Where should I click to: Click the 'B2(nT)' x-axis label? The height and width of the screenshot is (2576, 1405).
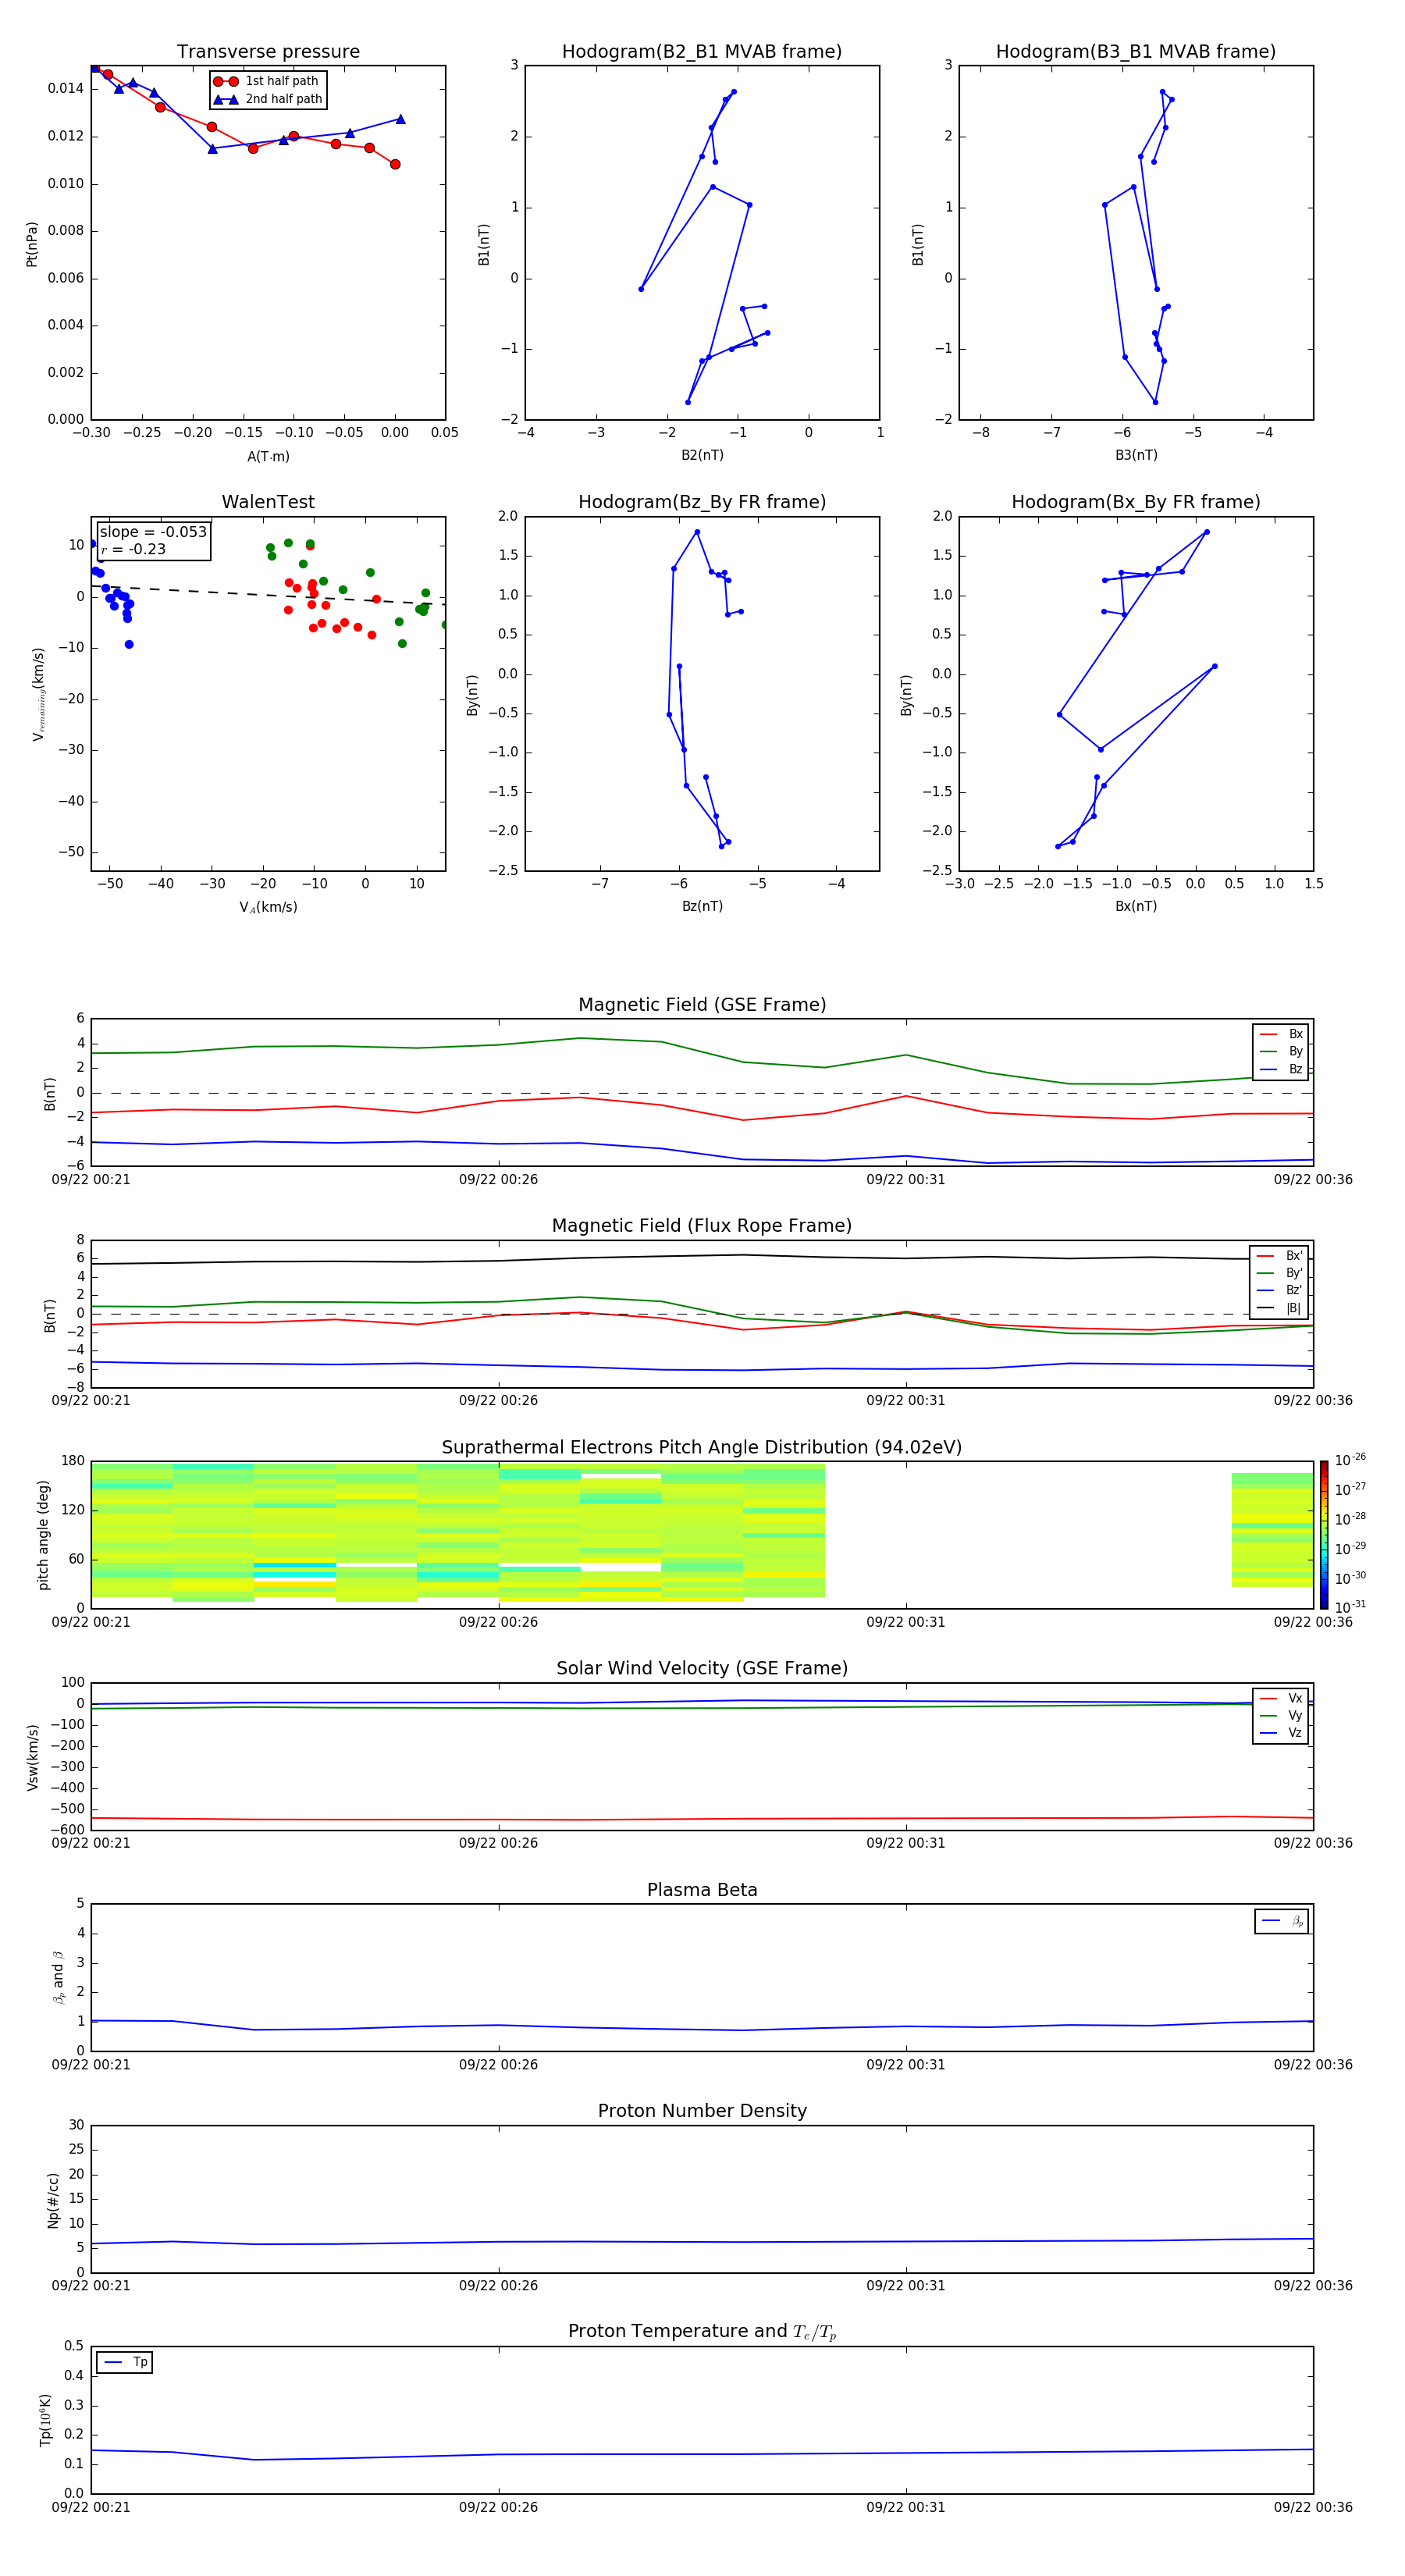pos(702,455)
